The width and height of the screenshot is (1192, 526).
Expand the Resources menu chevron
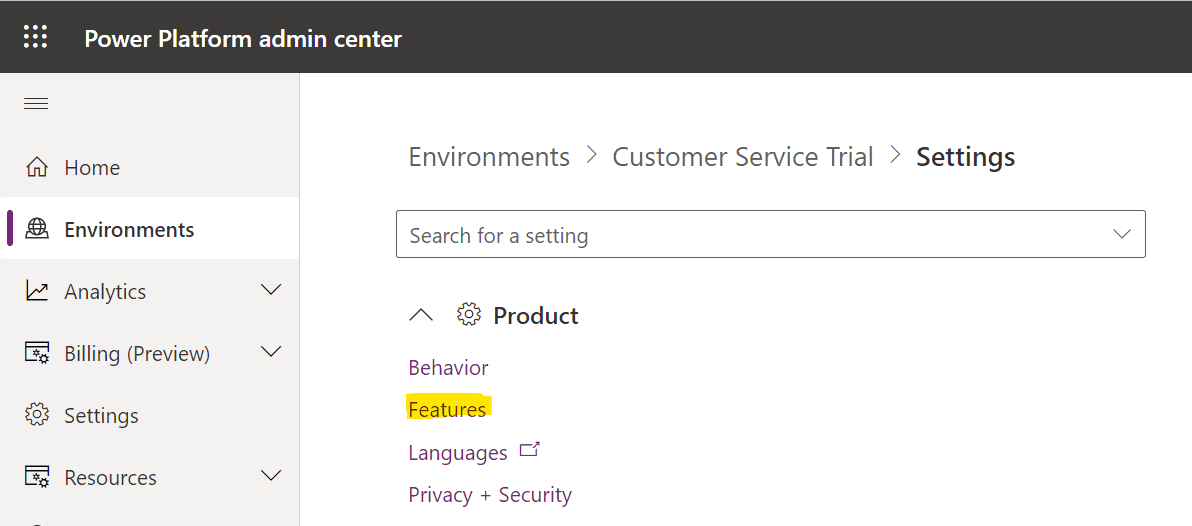[271, 476]
